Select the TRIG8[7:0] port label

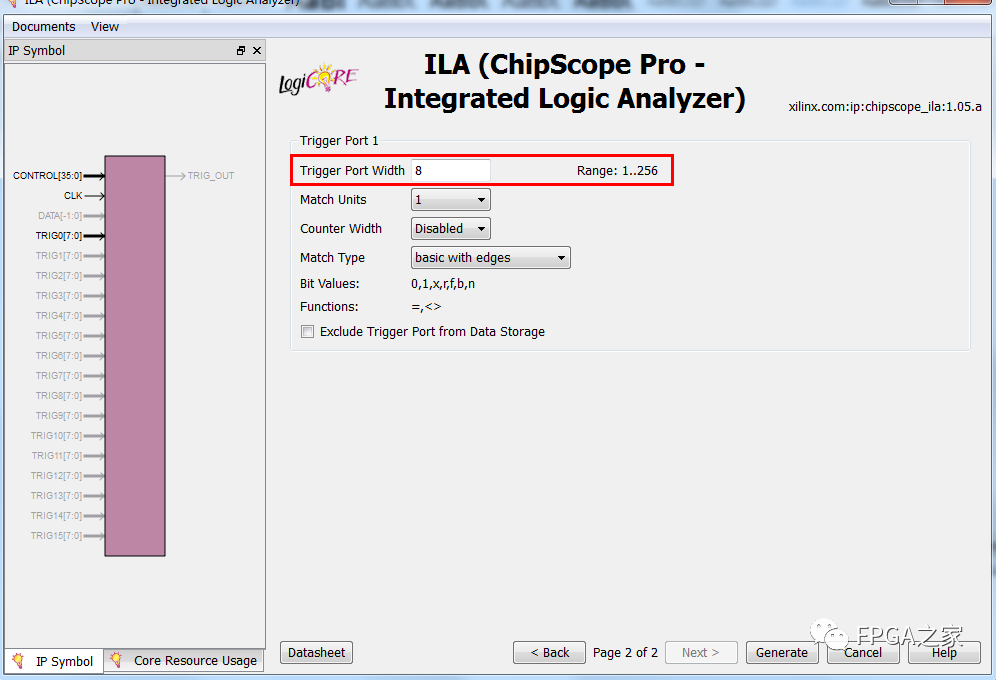point(59,396)
